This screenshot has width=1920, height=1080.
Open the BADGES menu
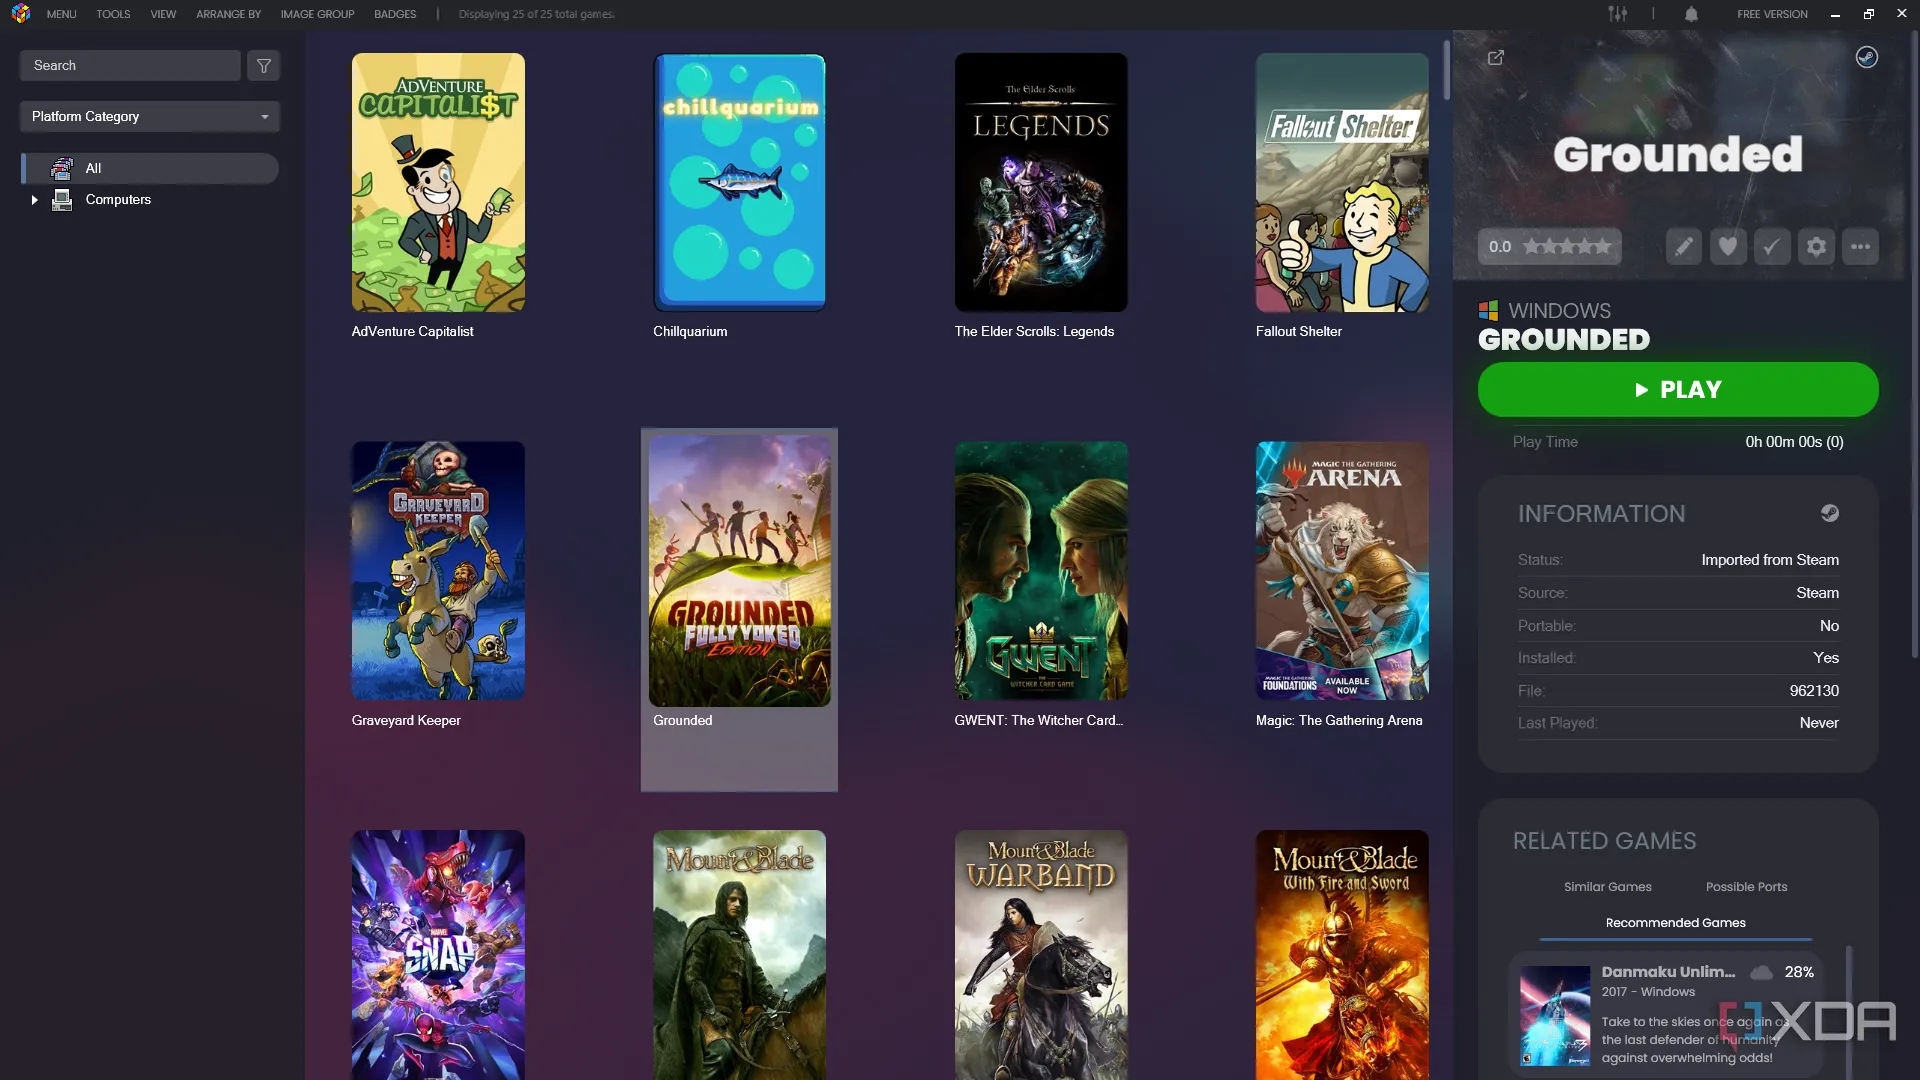pyautogui.click(x=395, y=14)
